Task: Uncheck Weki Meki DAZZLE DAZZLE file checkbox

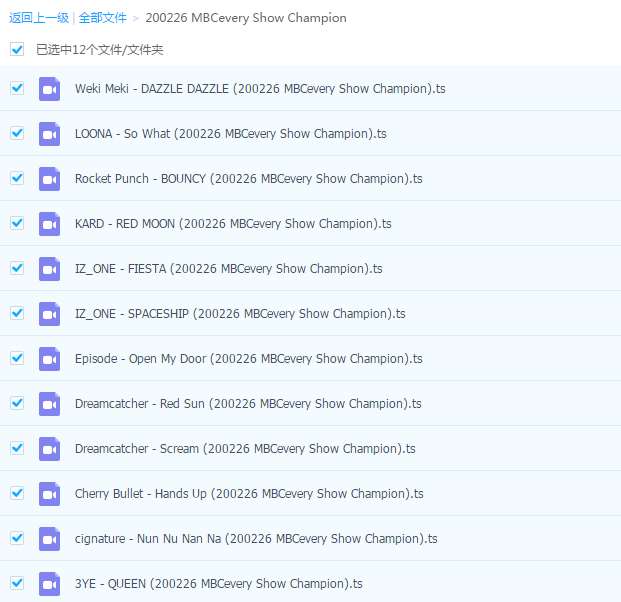Action: coord(17,88)
